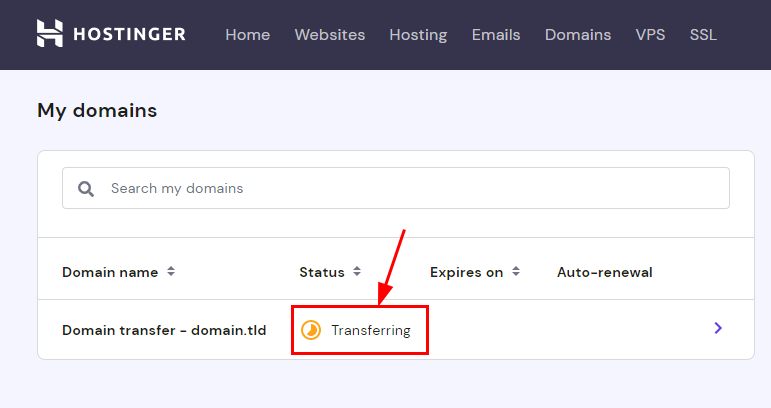The width and height of the screenshot is (771, 408).
Task: Click the Expires on header text
Action: click(x=466, y=272)
